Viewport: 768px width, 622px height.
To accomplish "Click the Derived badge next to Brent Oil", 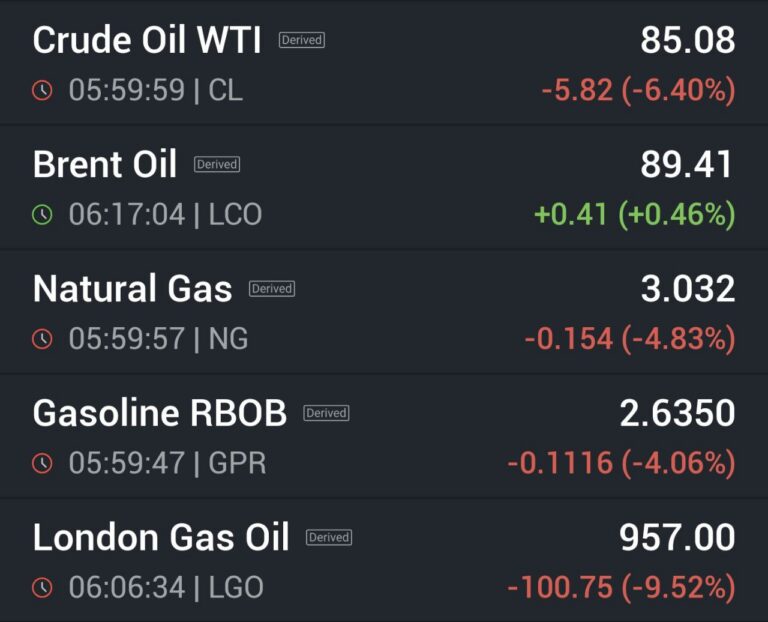I will [x=217, y=165].
